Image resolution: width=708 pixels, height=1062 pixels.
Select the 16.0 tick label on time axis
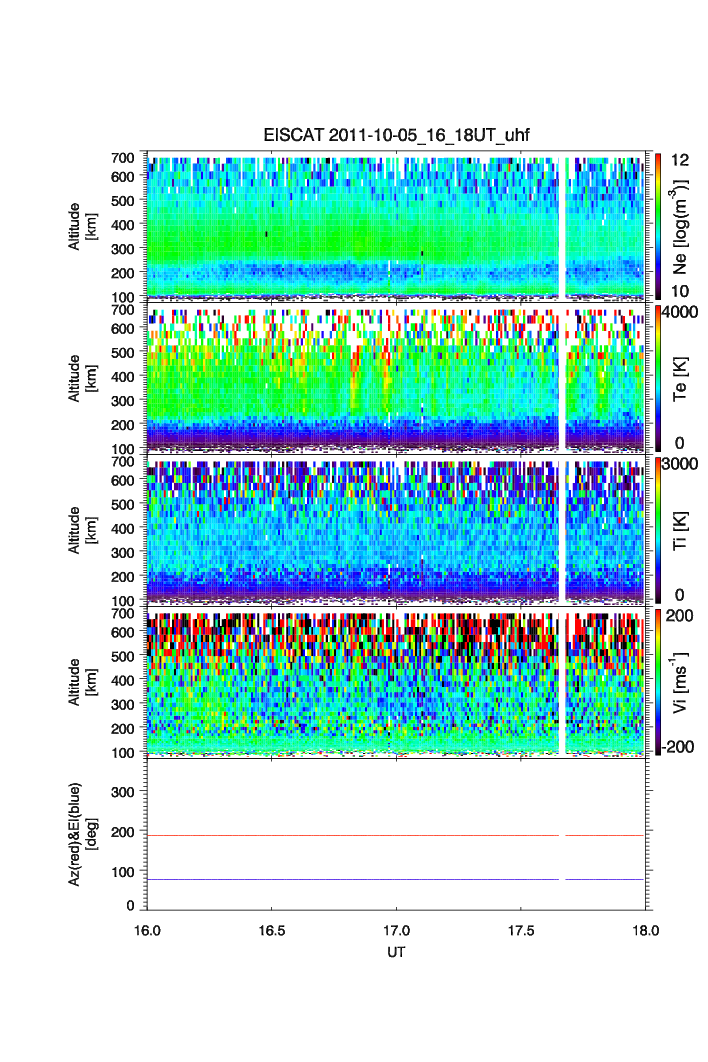click(x=148, y=929)
